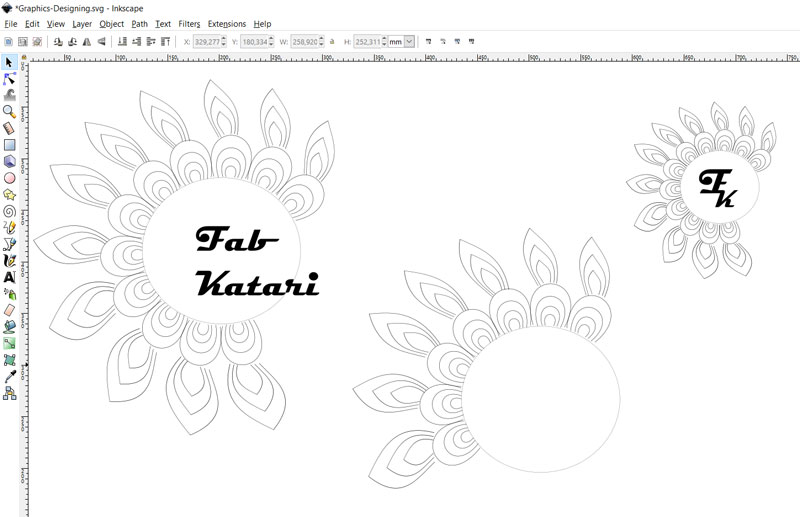Select the Selector arrow tool

[9, 62]
